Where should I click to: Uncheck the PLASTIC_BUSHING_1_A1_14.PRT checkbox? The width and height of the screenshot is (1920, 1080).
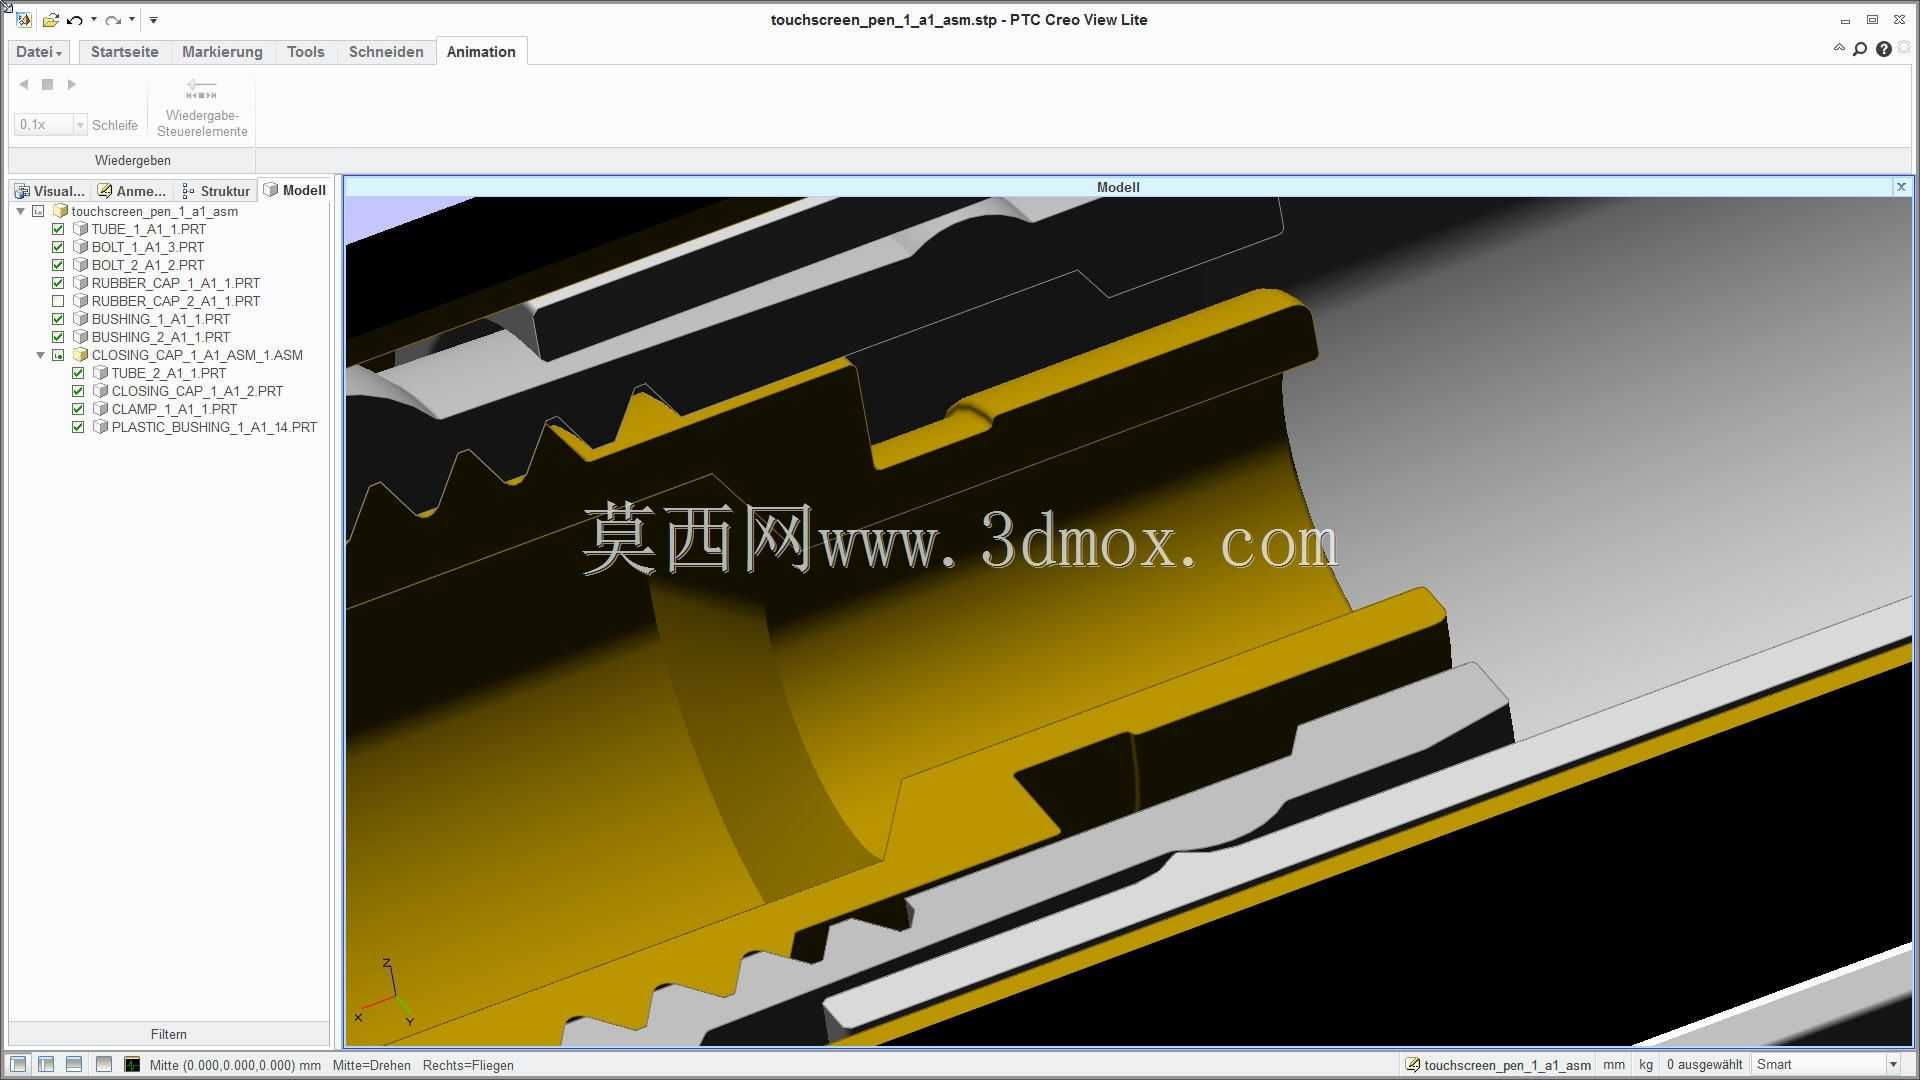pyautogui.click(x=78, y=427)
